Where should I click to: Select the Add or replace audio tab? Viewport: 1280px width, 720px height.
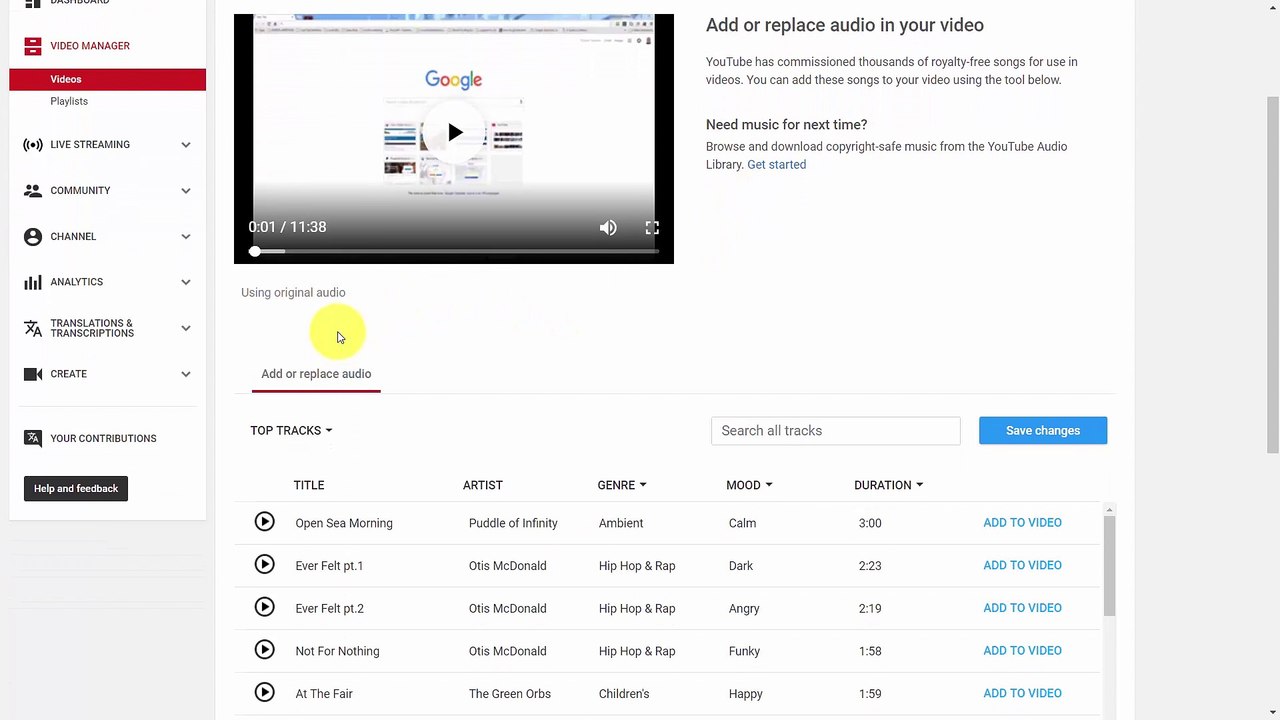click(316, 374)
